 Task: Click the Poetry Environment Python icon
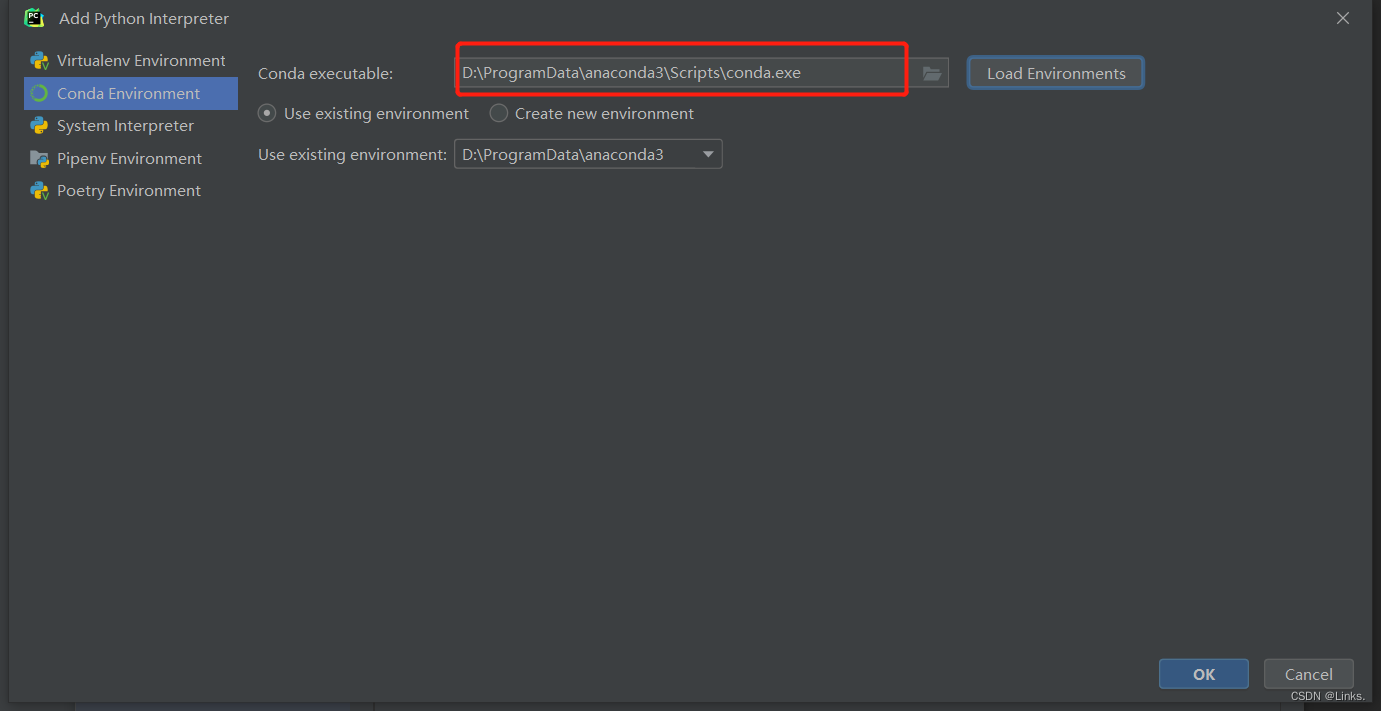(x=40, y=190)
